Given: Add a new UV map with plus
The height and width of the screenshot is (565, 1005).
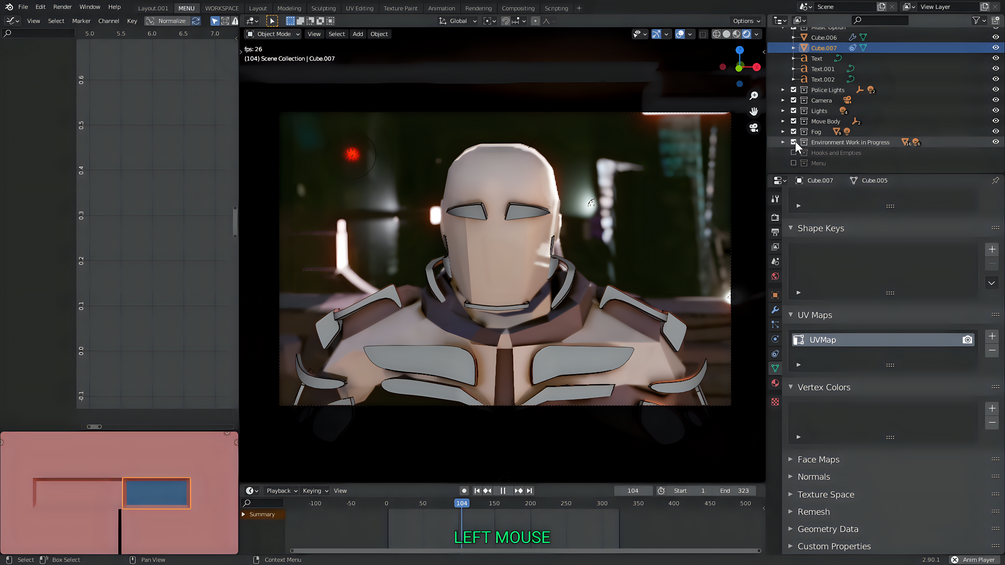Looking at the screenshot, I should (992, 336).
